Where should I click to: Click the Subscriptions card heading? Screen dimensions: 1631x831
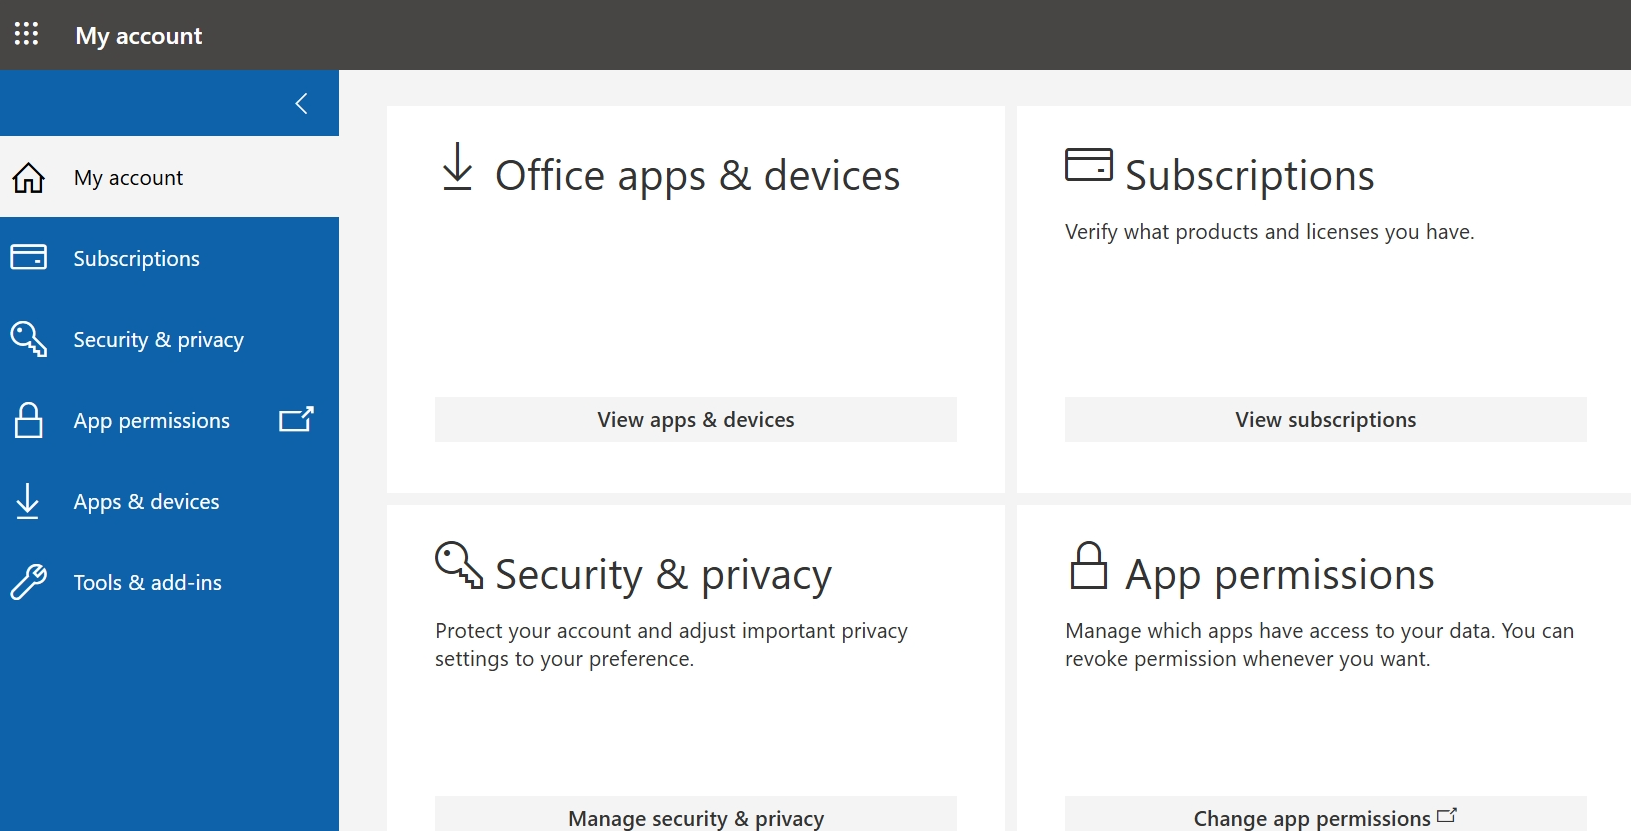[x=1250, y=175]
